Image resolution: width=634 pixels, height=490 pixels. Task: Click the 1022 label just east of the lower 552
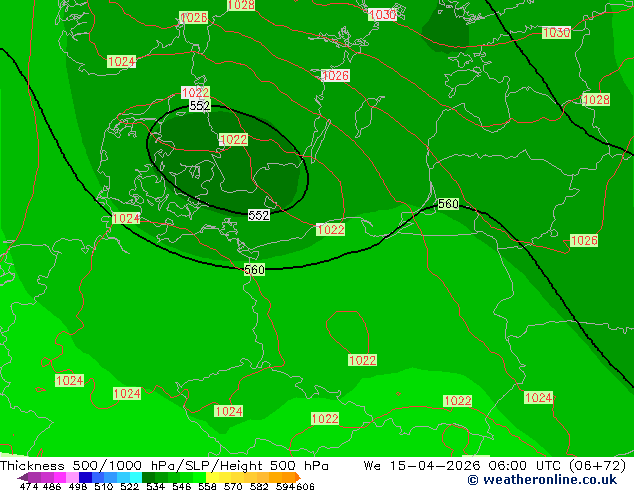331,230
